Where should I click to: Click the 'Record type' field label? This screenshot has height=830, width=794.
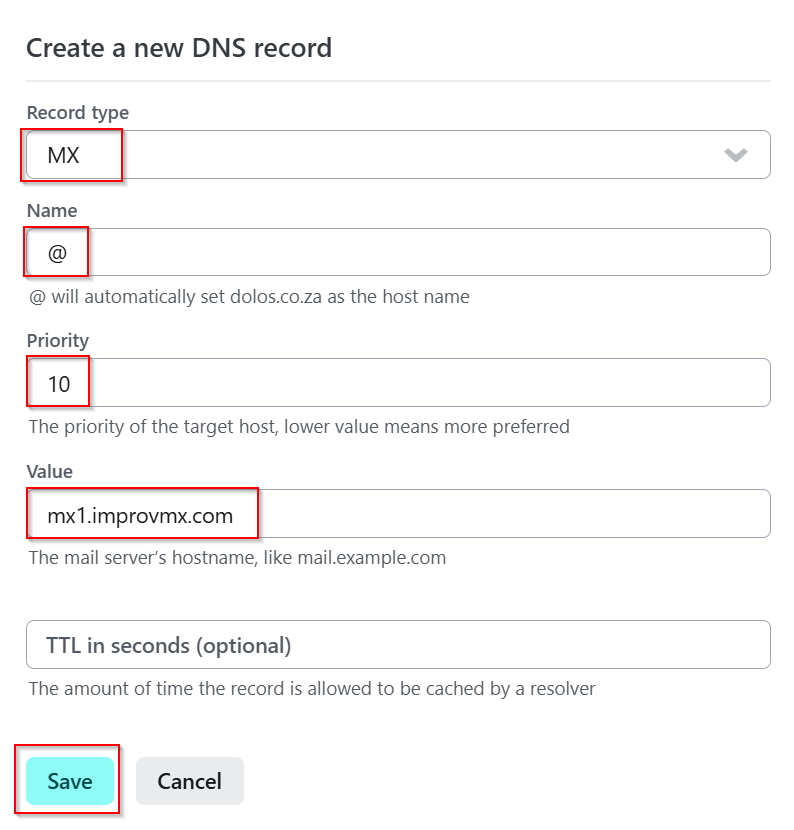coord(77,113)
